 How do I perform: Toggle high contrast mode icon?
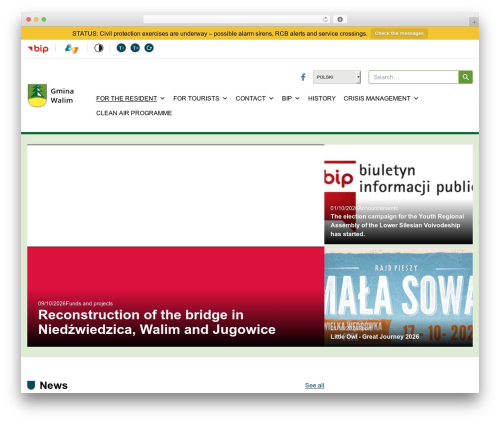(98, 48)
